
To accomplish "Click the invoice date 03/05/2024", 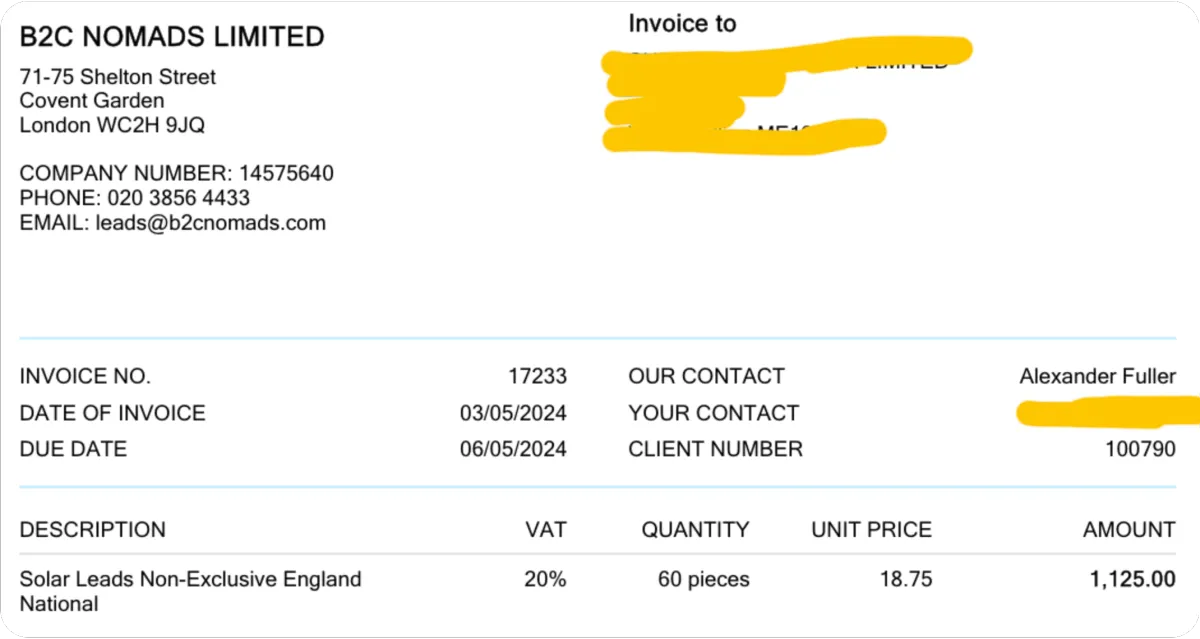I will point(513,414).
